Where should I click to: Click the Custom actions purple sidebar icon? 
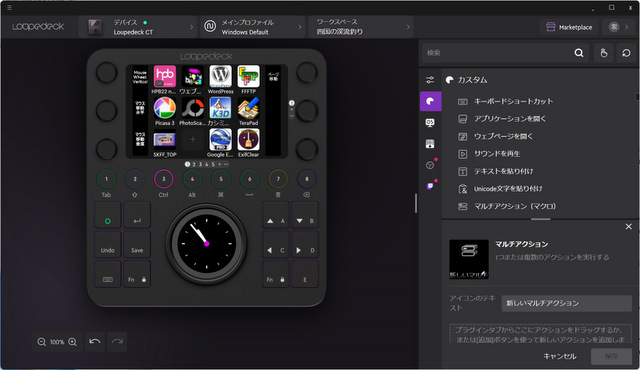tap(430, 101)
